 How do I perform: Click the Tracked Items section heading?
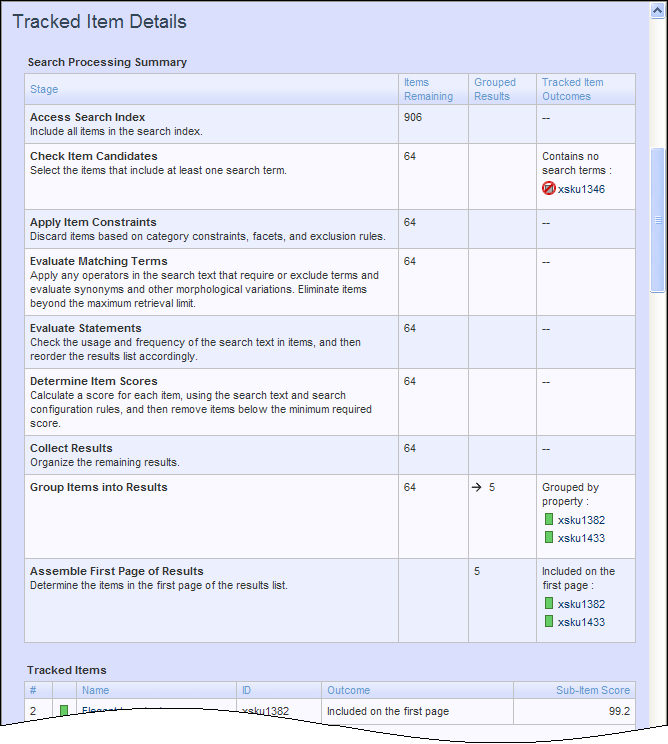point(66,670)
